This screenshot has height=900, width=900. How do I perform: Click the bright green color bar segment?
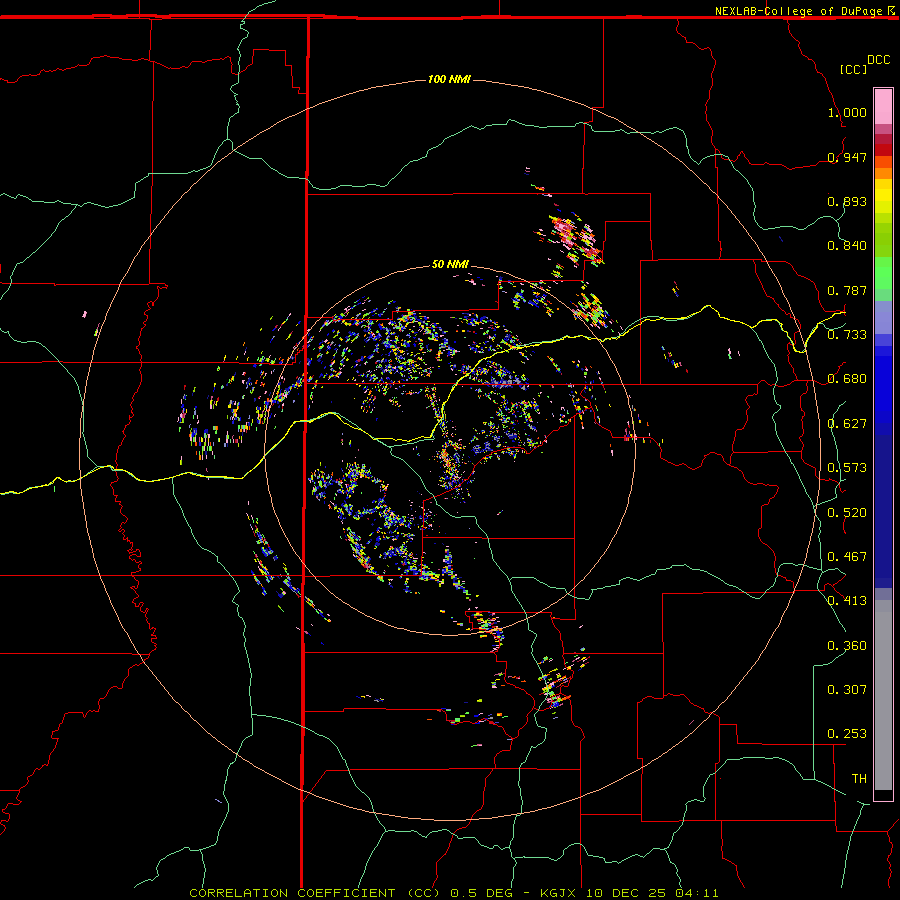coord(883,273)
